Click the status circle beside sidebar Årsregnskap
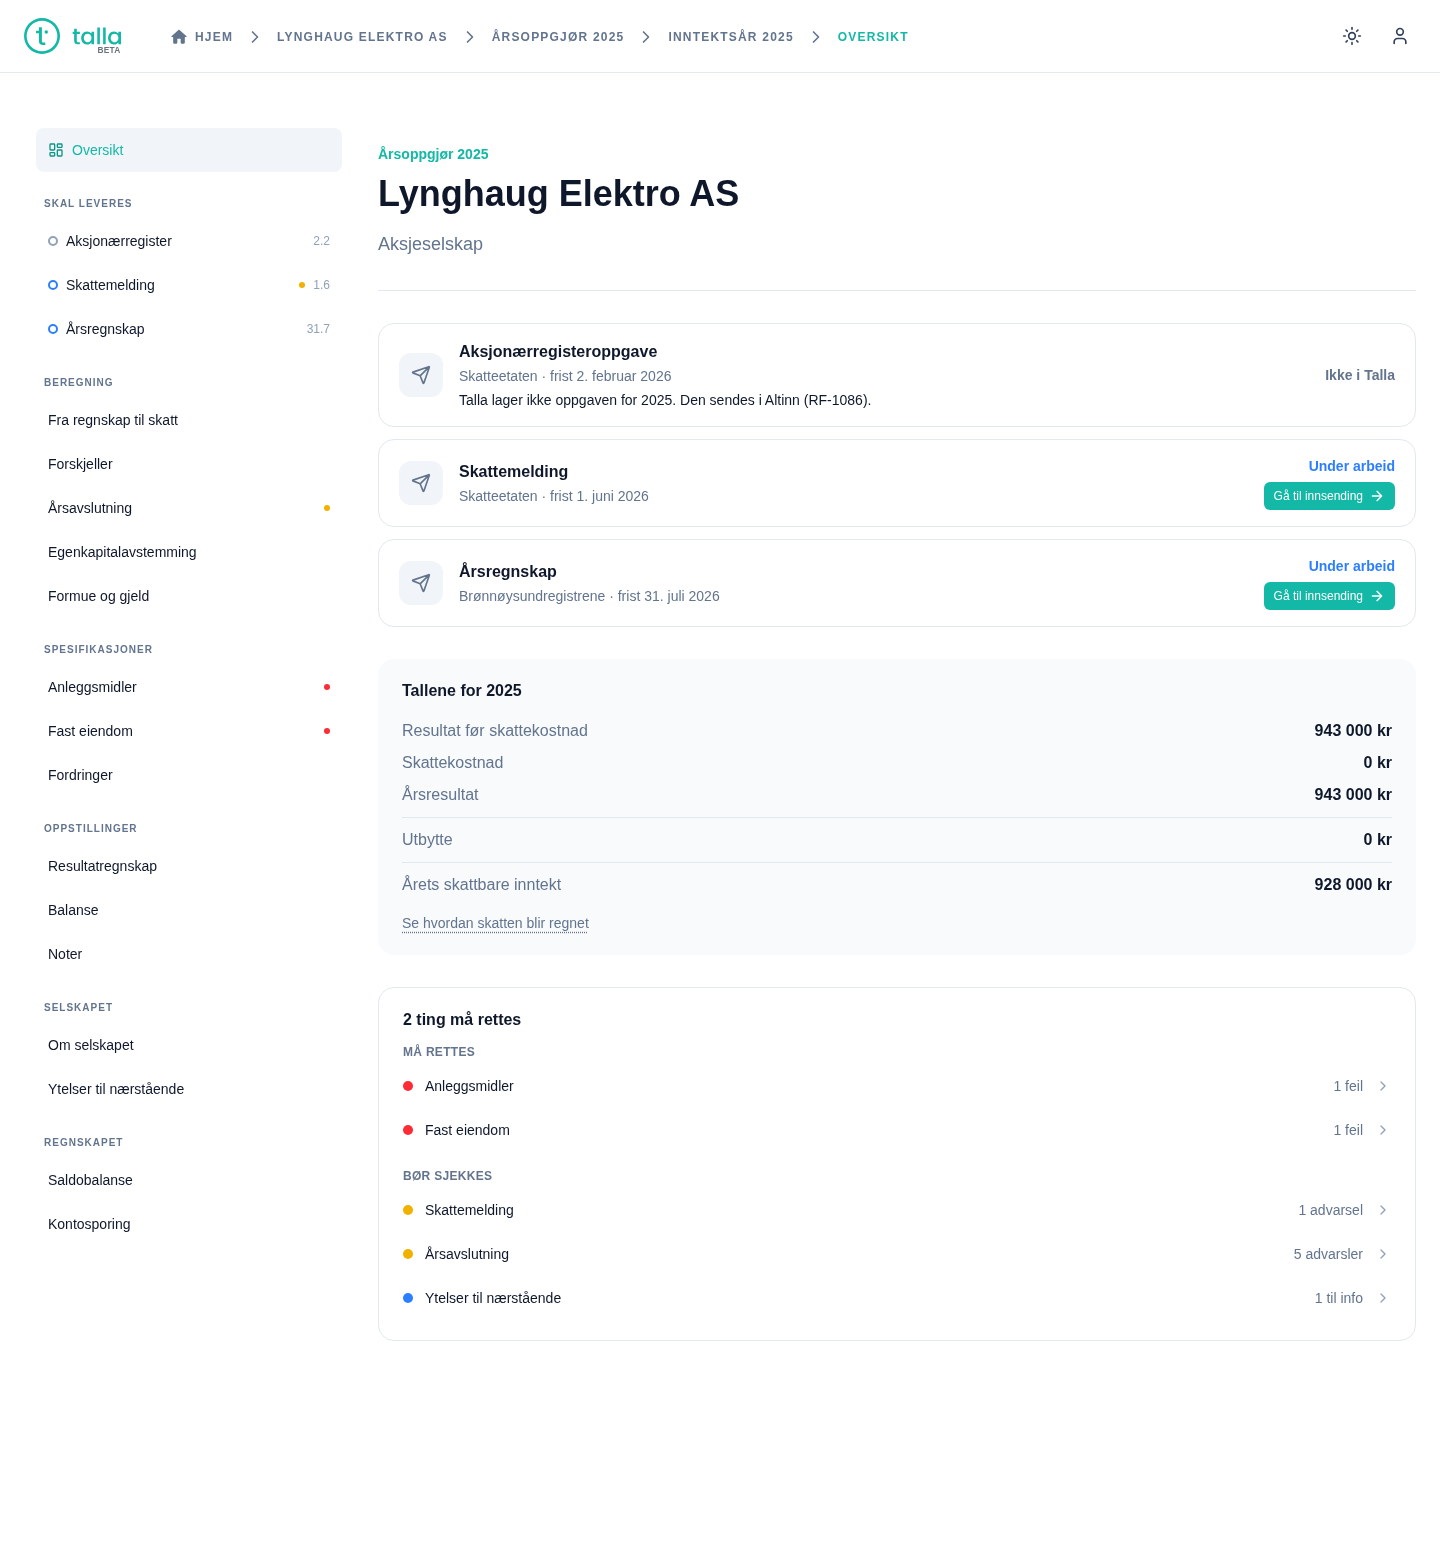The height and width of the screenshot is (1549, 1440). [x=53, y=329]
